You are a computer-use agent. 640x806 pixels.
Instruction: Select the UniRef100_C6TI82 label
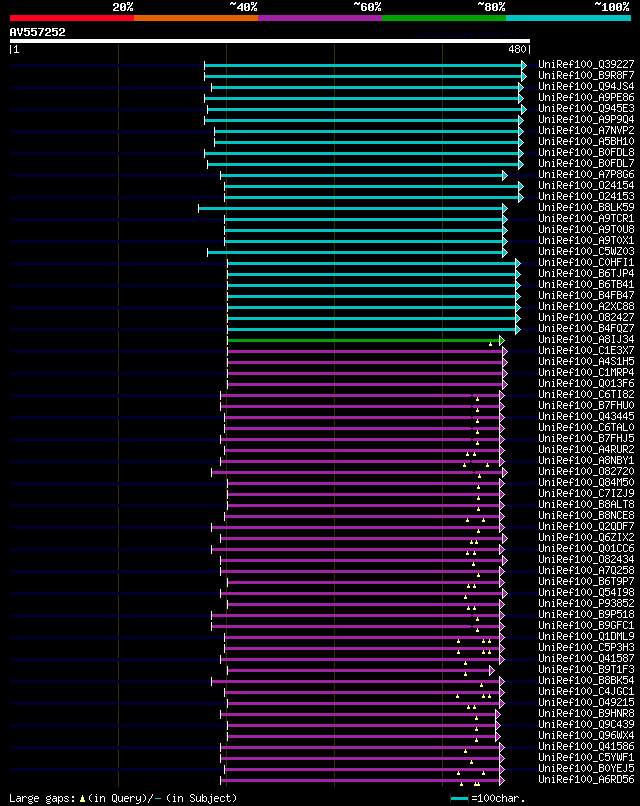pyautogui.click(x=586, y=395)
